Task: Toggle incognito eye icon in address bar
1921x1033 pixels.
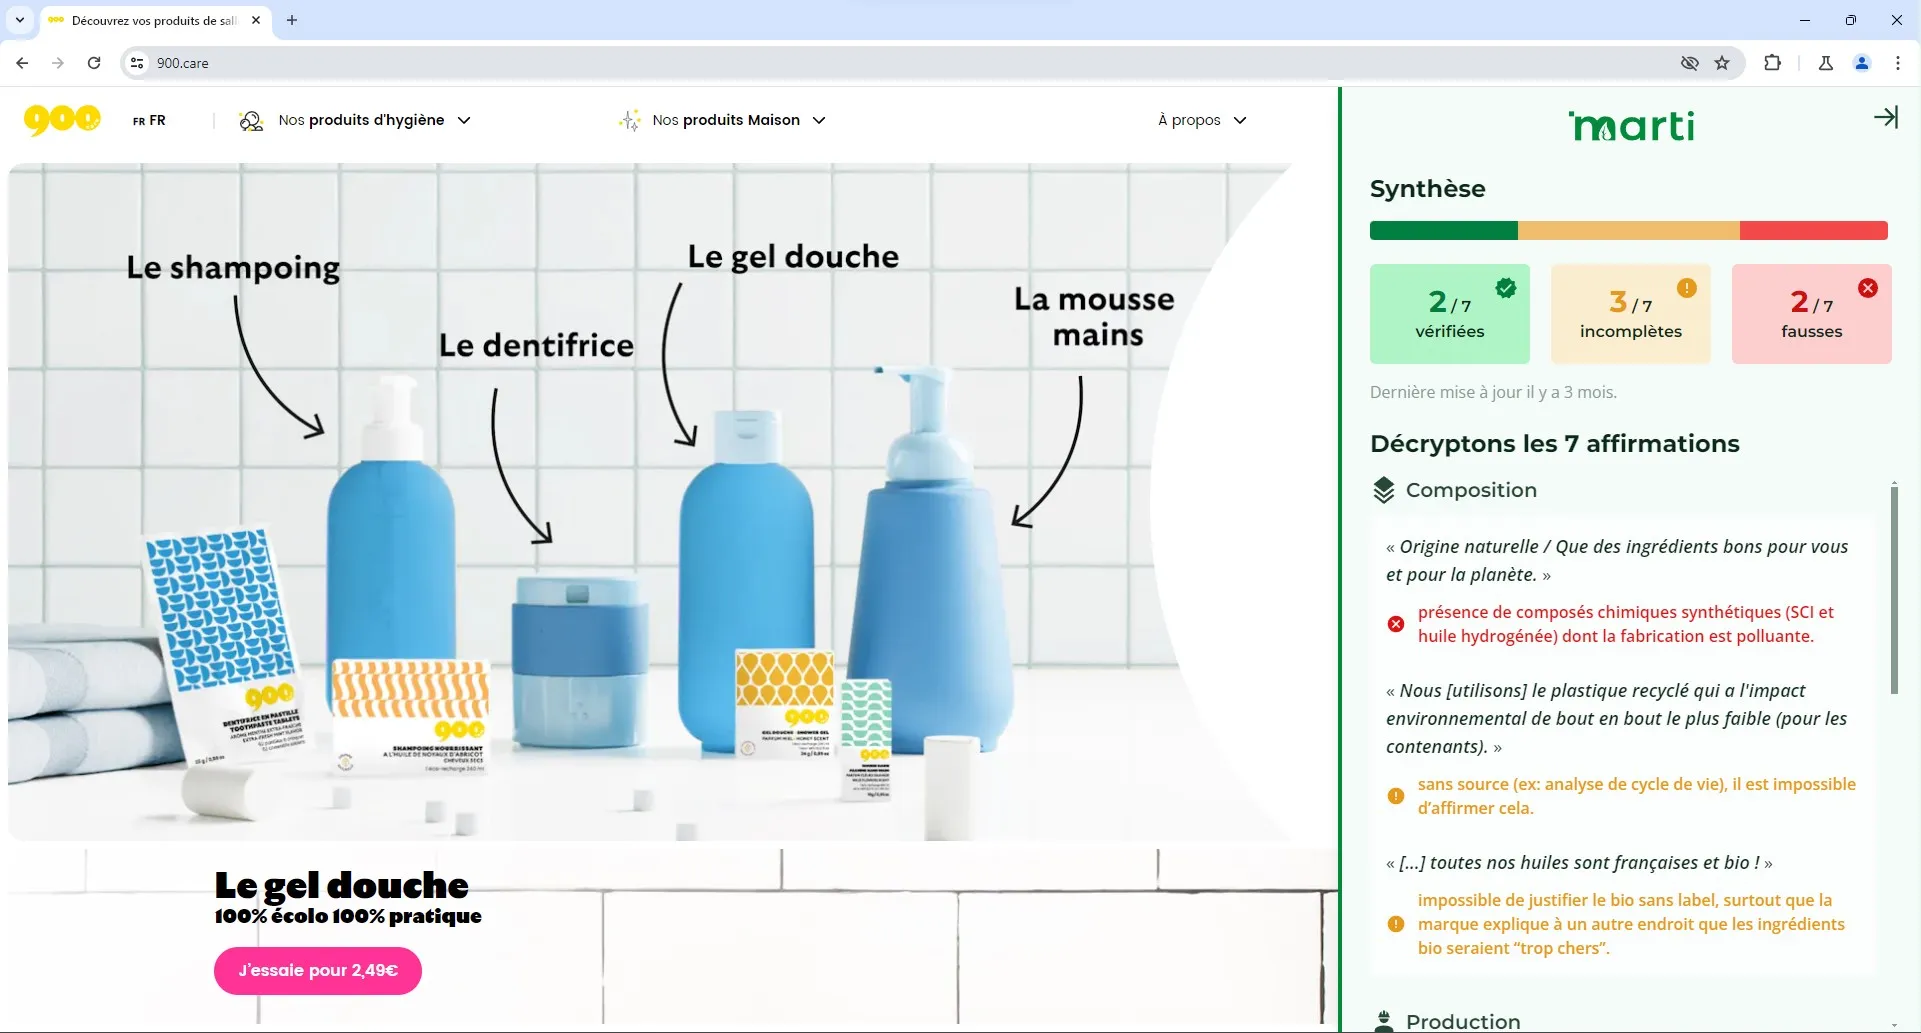Action: pyautogui.click(x=1690, y=62)
